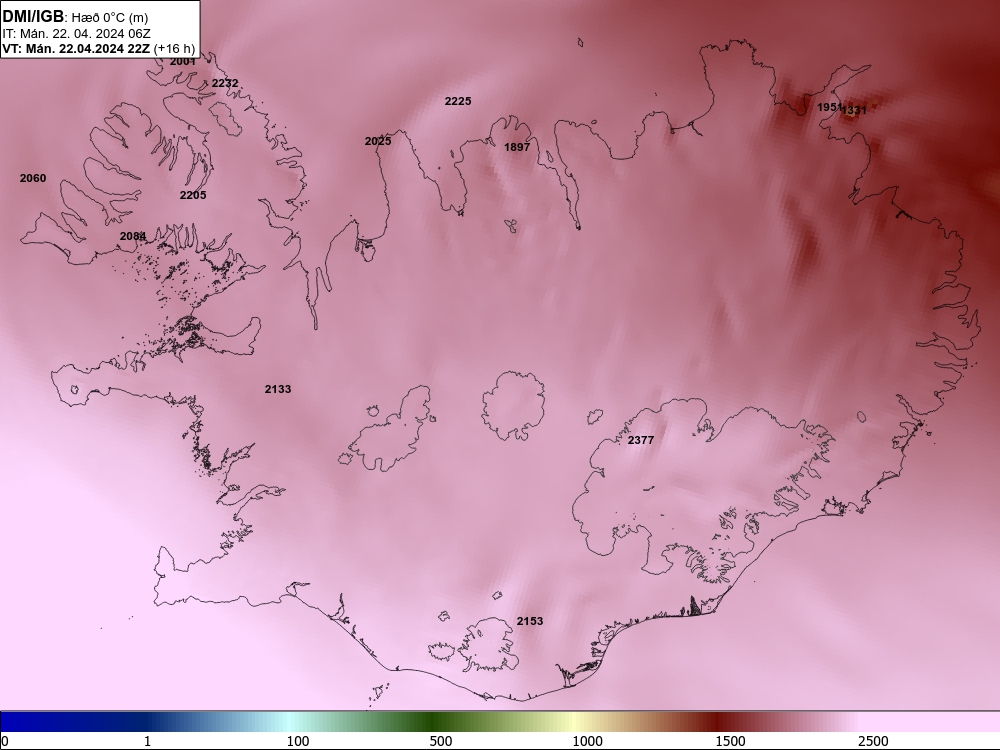Click the 2025 value label
This screenshot has height=750, width=1000.
pos(378,141)
